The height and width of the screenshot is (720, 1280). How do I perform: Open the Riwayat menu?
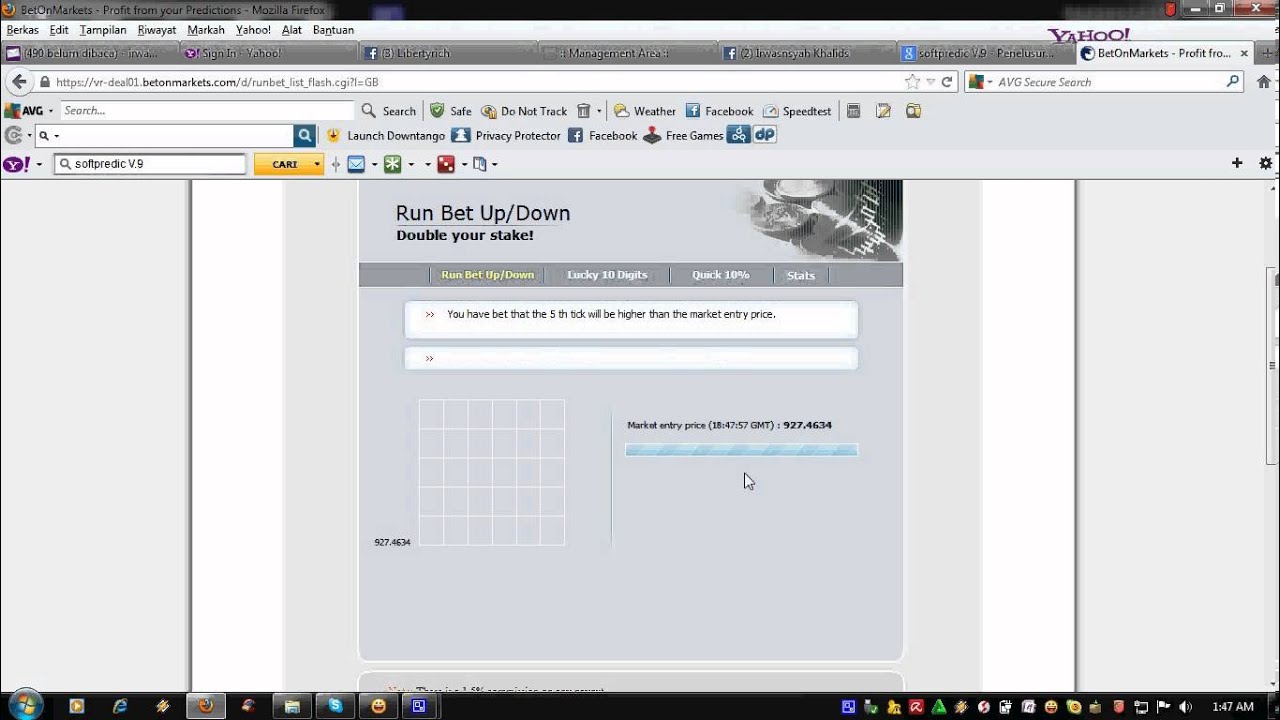pyautogui.click(x=157, y=30)
